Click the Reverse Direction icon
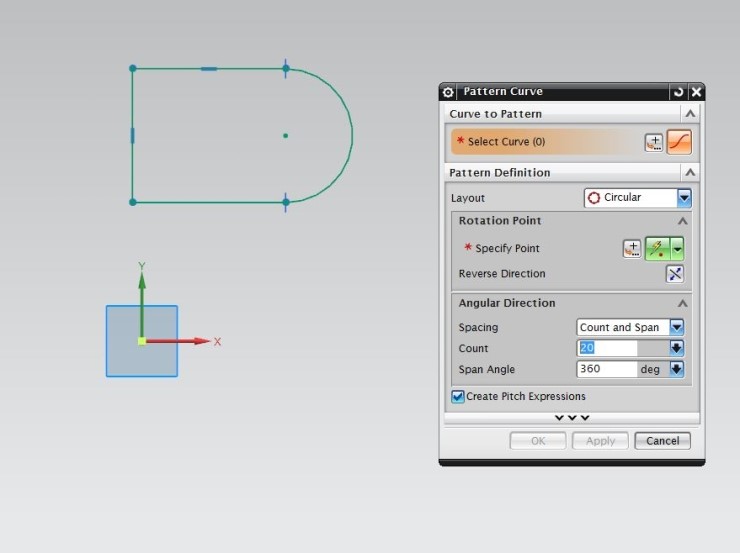The height and width of the screenshot is (553, 740). pos(675,274)
